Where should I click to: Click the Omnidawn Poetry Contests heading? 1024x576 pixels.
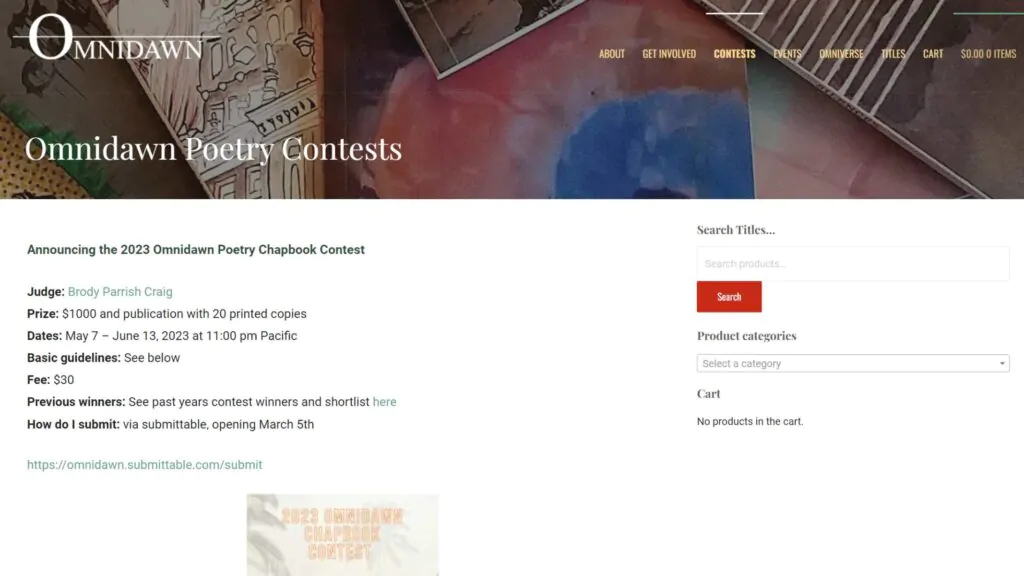[x=213, y=149]
